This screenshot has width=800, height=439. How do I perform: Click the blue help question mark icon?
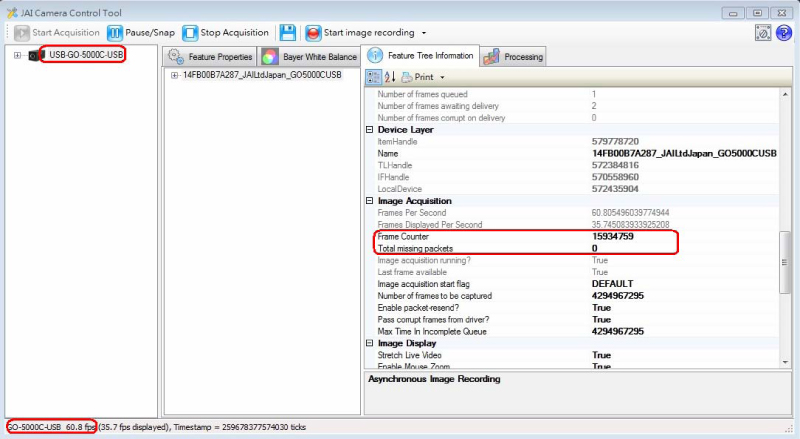pos(783,33)
